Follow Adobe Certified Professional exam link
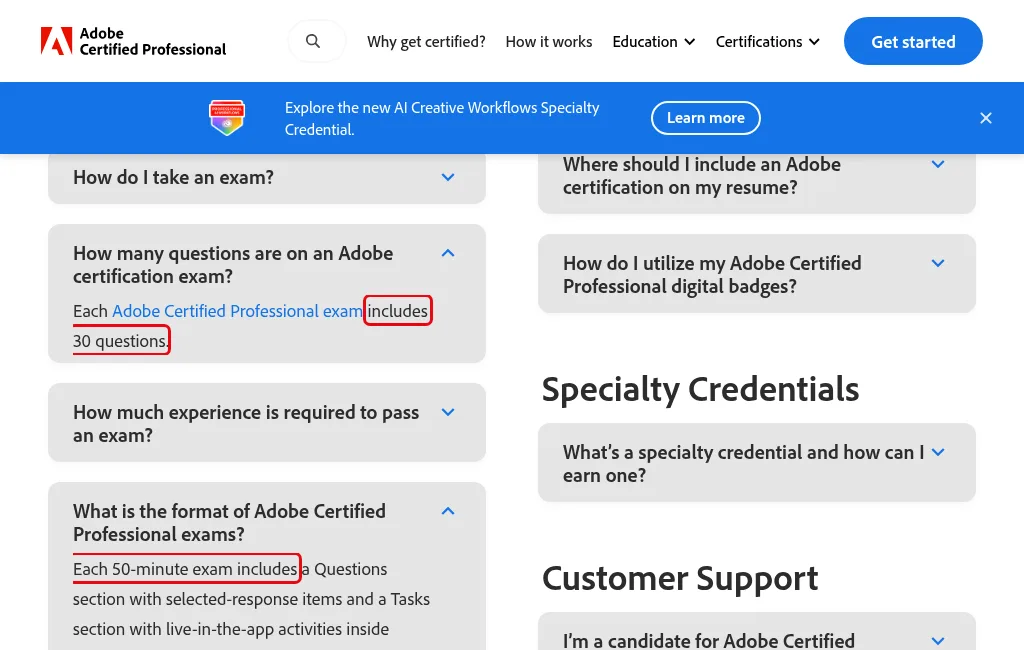1024x650 pixels. 237,311
